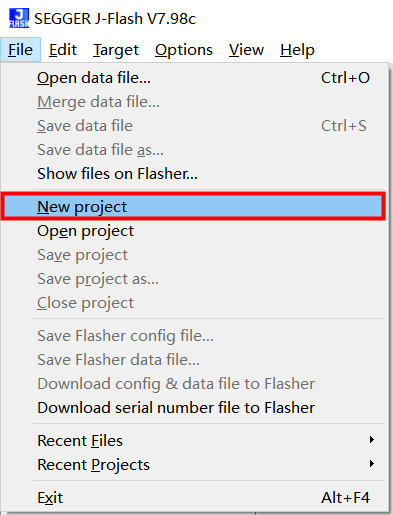Choose Open project from the File menu
The image size is (393, 515).
194,231
